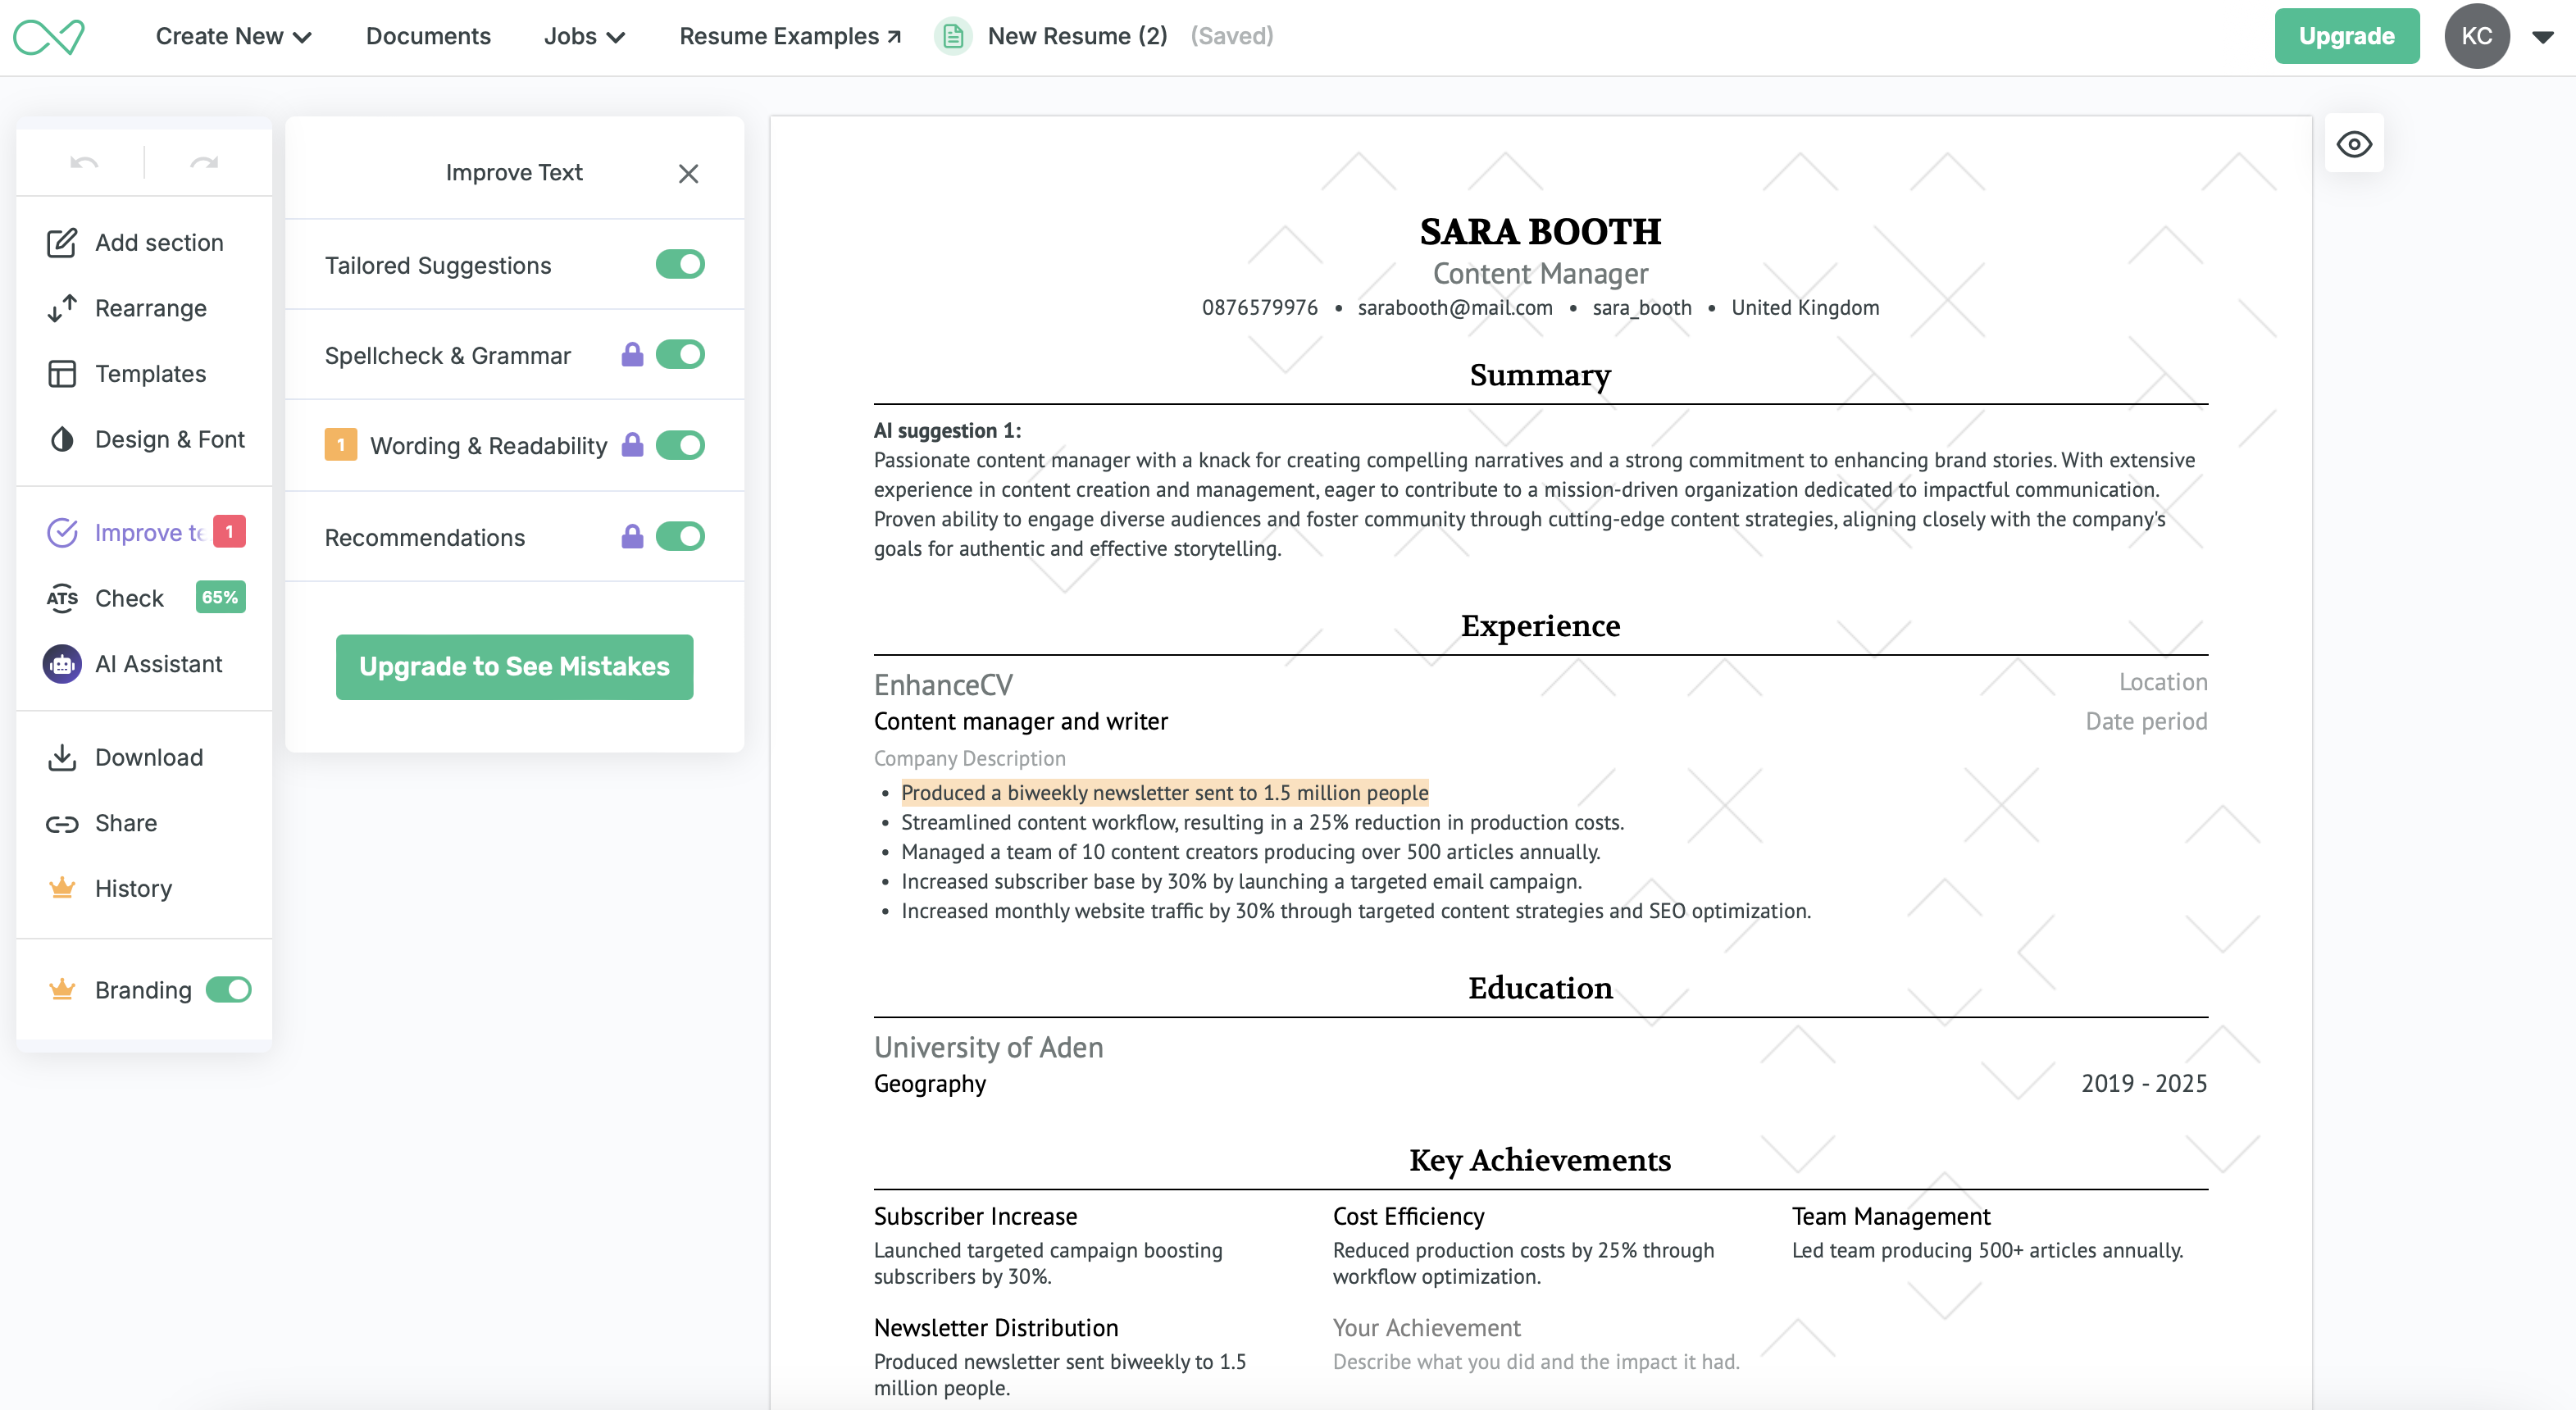Open the Templates panel
Viewport: 2576px width, 1410px height.
[x=149, y=373]
